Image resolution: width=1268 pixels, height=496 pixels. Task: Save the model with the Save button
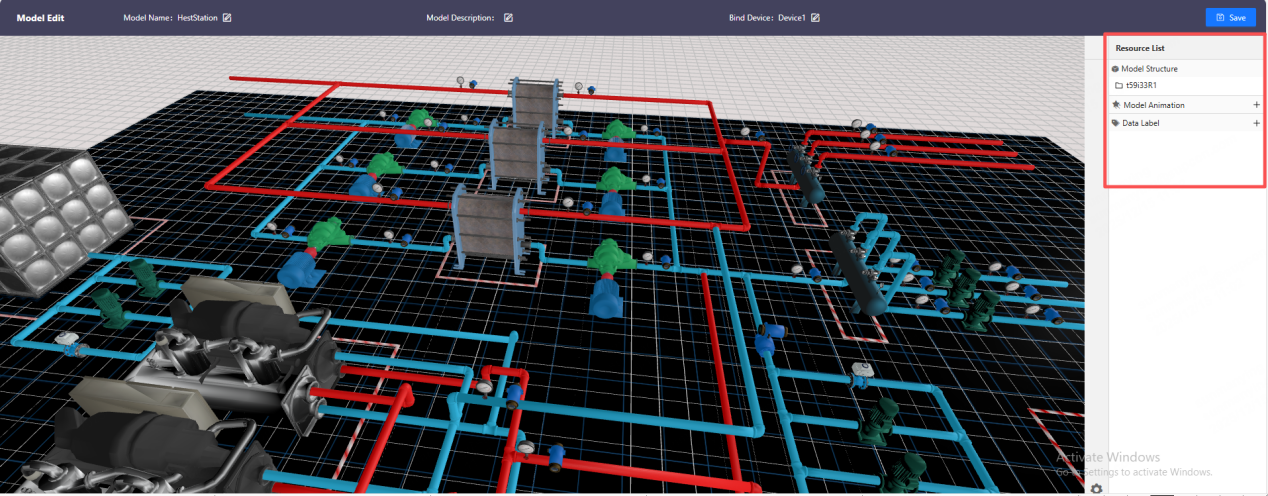[1230, 18]
